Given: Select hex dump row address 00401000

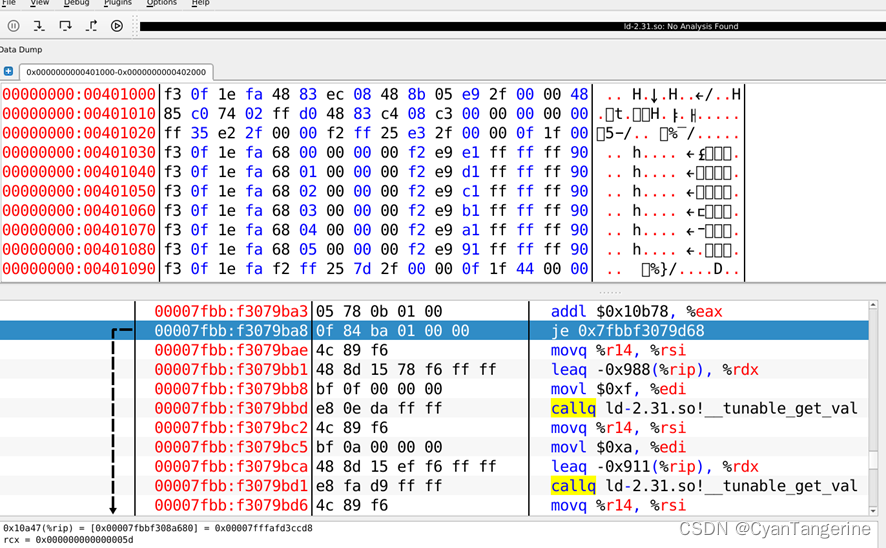Looking at the screenshot, I should tap(79, 94).
